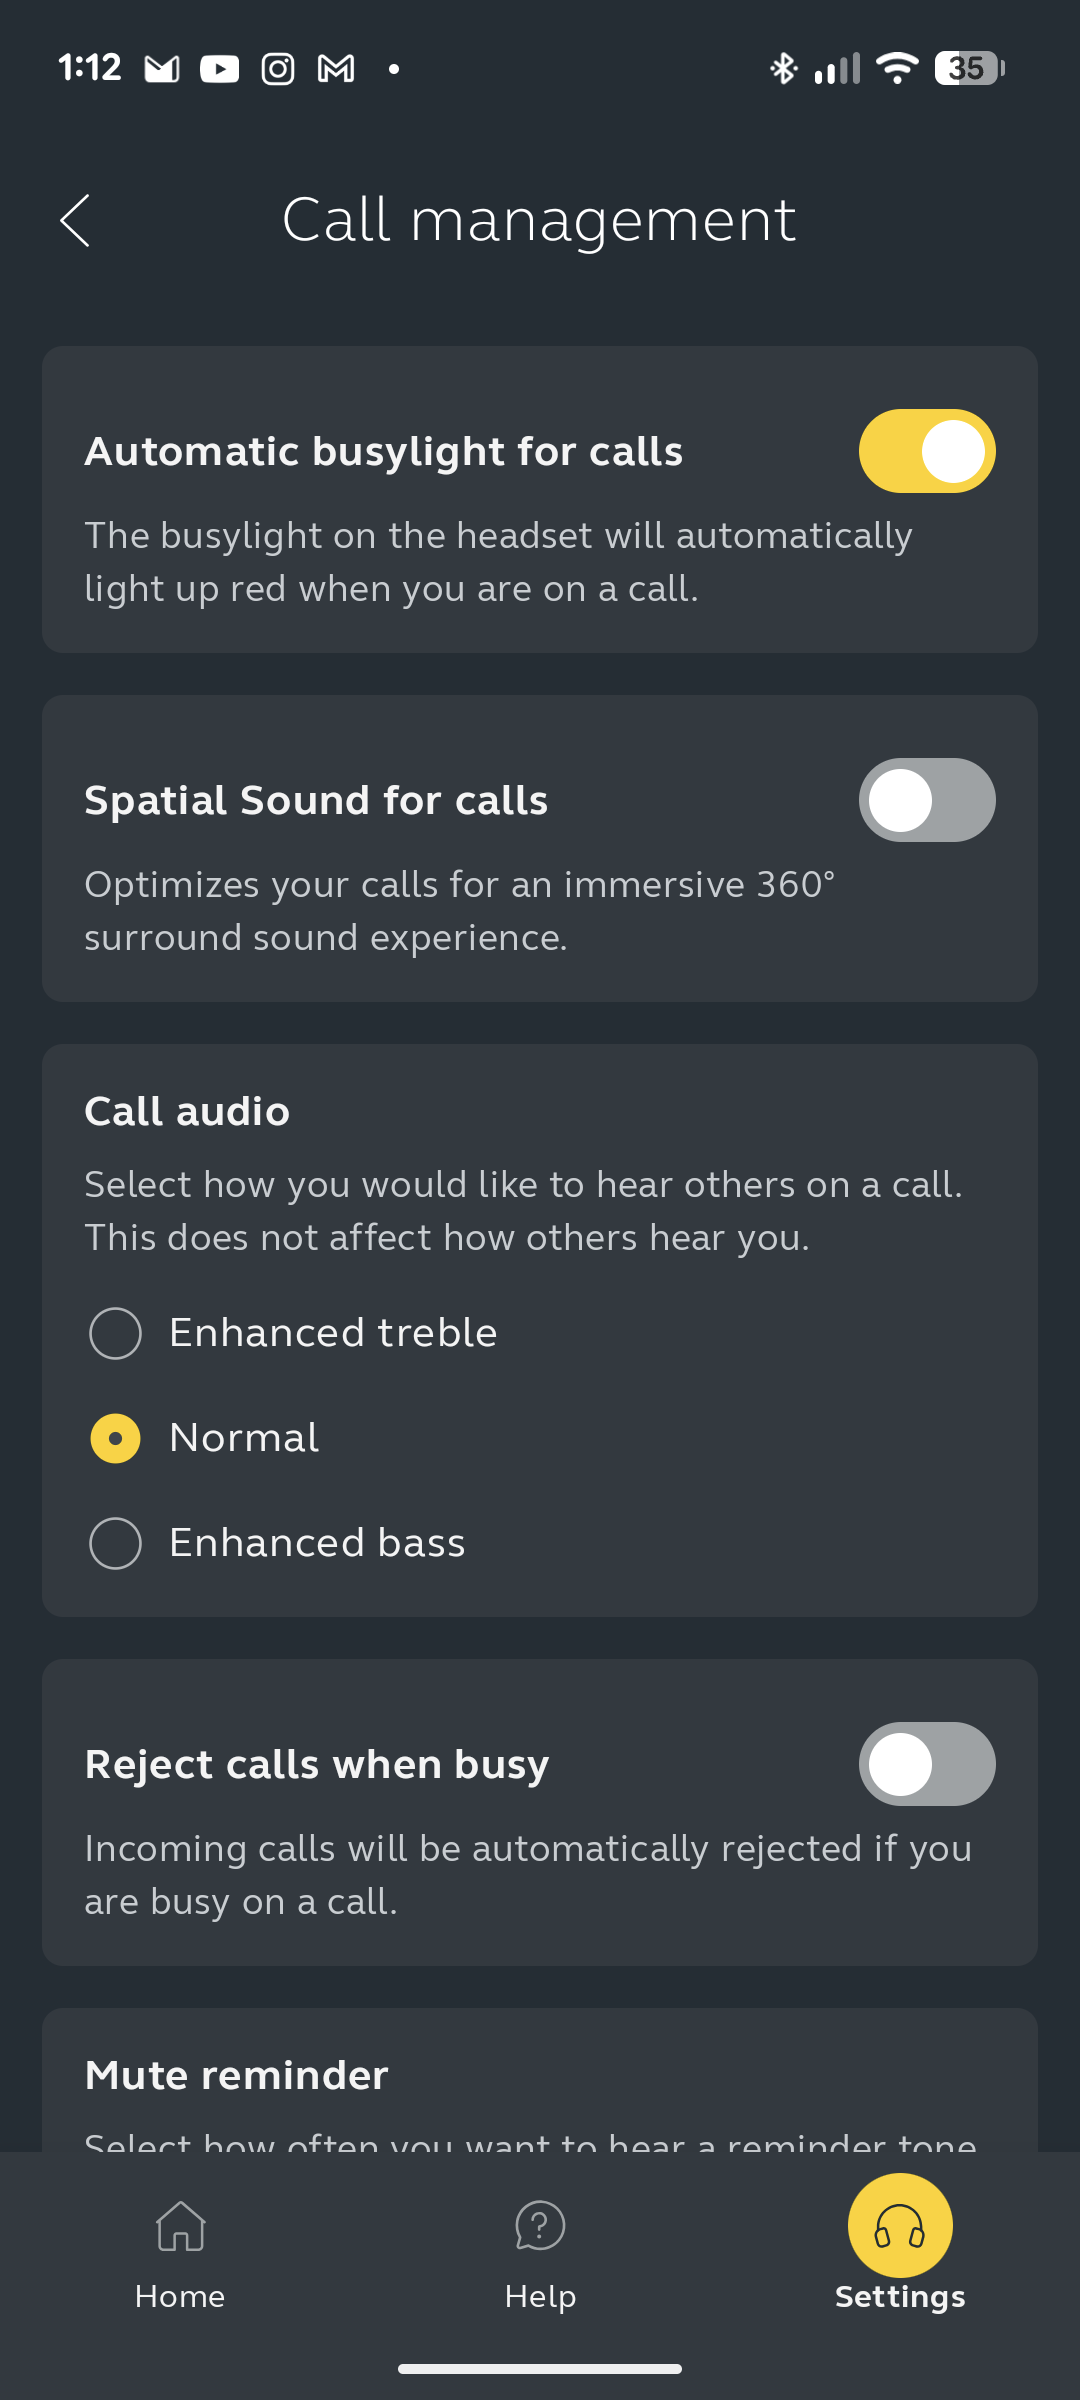Tap the back arrow icon

(x=76, y=220)
